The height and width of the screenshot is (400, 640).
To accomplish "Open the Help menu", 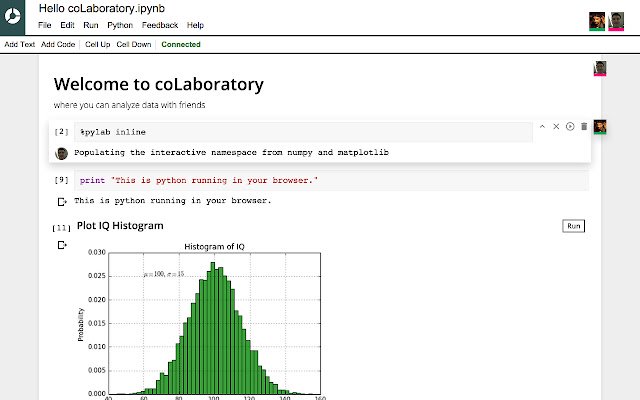I will (195, 25).
